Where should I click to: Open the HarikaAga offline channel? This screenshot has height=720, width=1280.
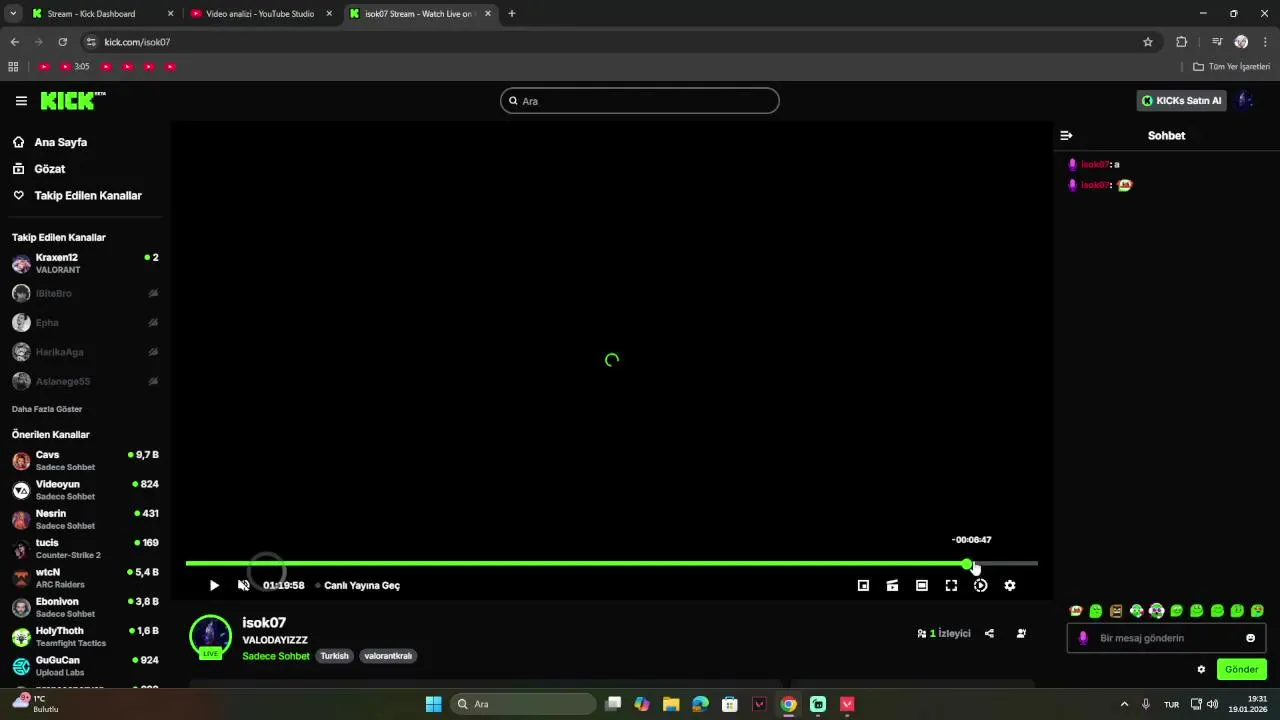85,352
